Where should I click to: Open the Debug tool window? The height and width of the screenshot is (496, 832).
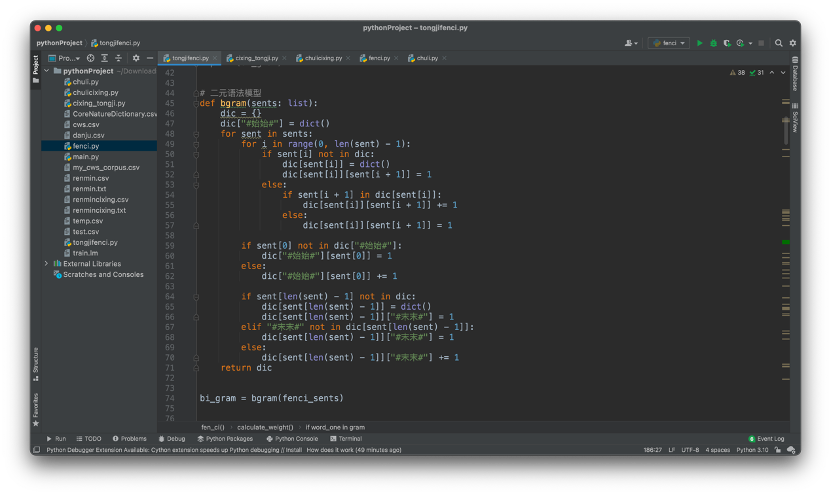pos(172,439)
